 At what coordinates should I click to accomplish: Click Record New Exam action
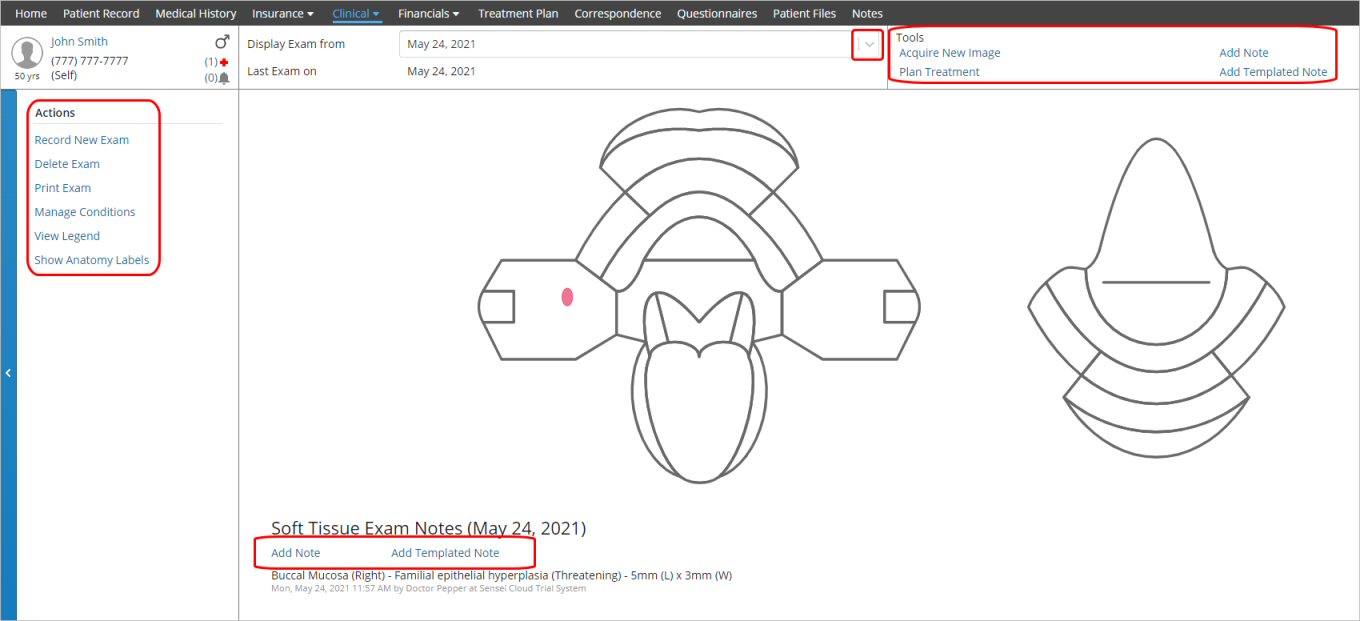click(82, 140)
